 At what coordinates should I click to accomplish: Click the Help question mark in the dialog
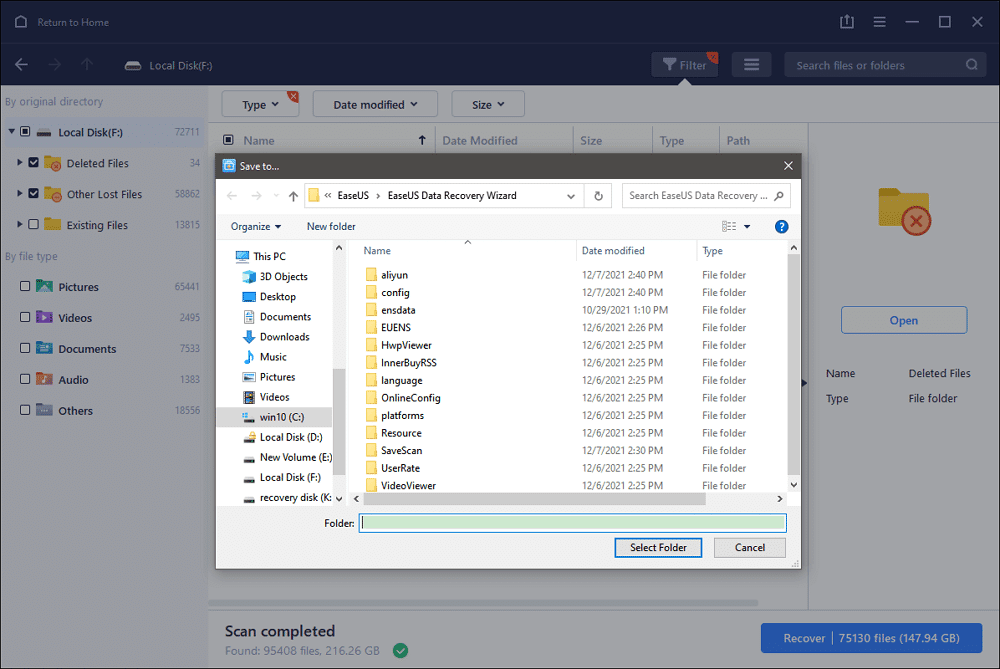click(781, 226)
